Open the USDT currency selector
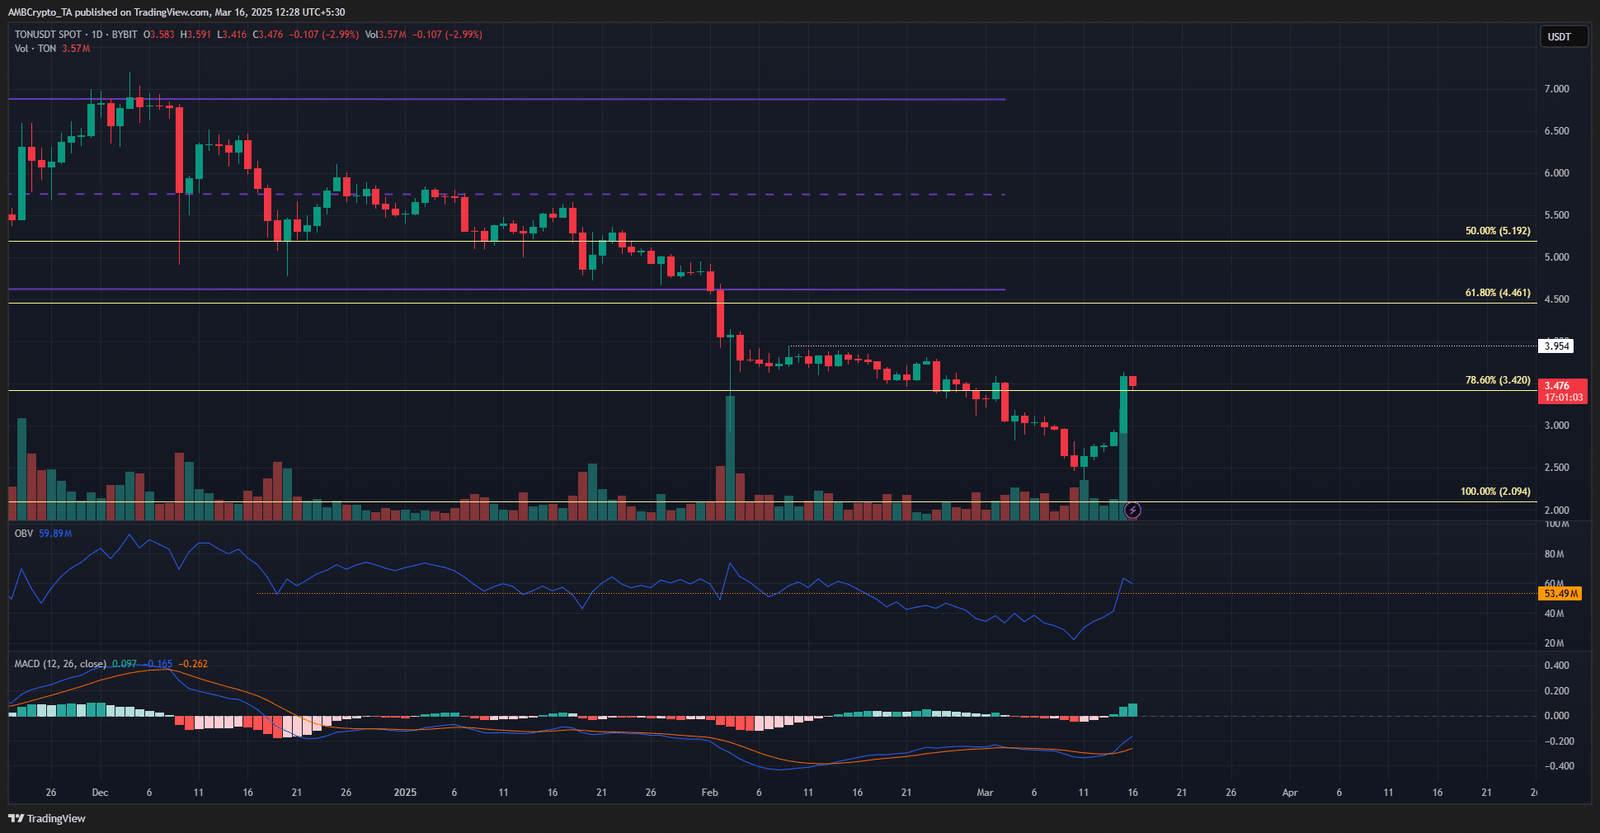 pyautogui.click(x=1559, y=37)
